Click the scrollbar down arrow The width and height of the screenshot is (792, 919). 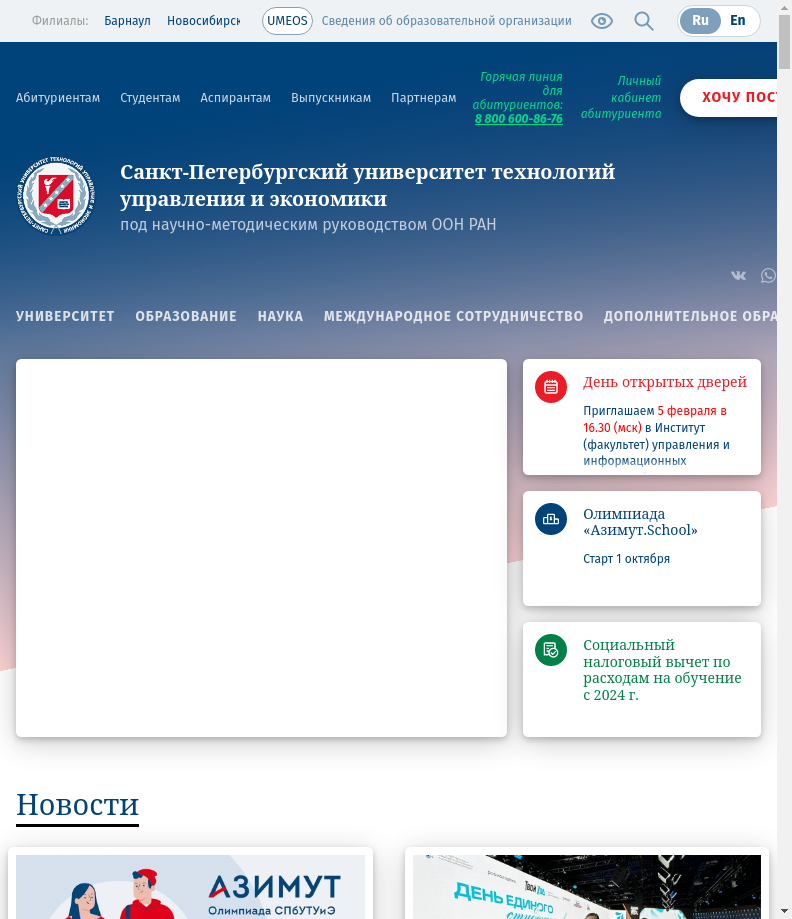point(784,911)
